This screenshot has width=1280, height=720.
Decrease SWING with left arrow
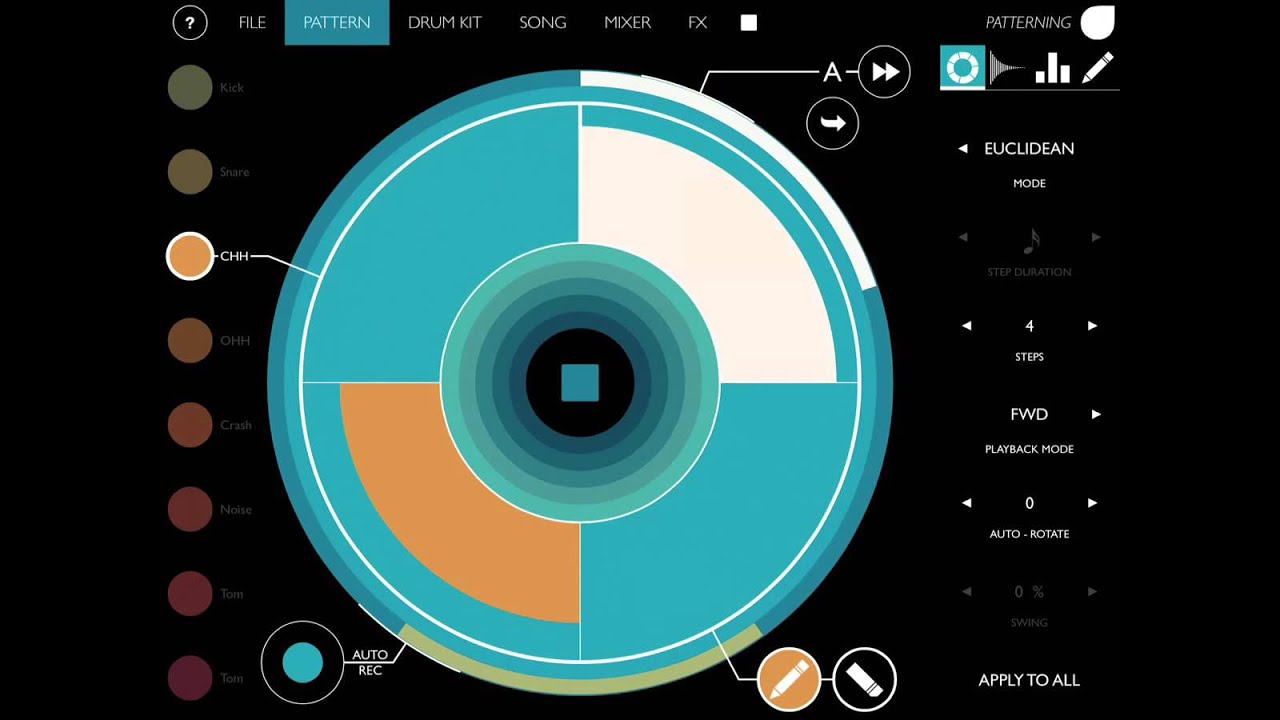coord(966,591)
